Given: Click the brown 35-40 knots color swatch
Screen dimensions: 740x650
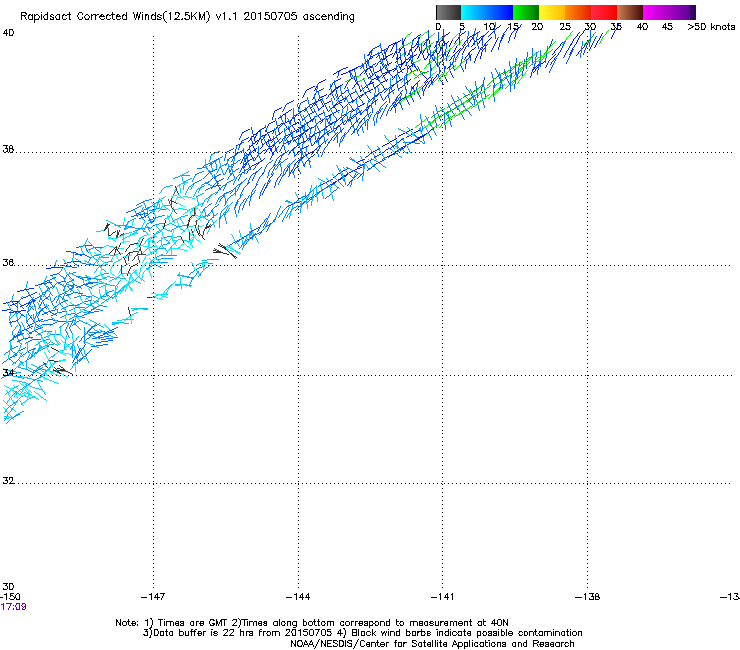Looking at the screenshot, I should click(630, 12).
